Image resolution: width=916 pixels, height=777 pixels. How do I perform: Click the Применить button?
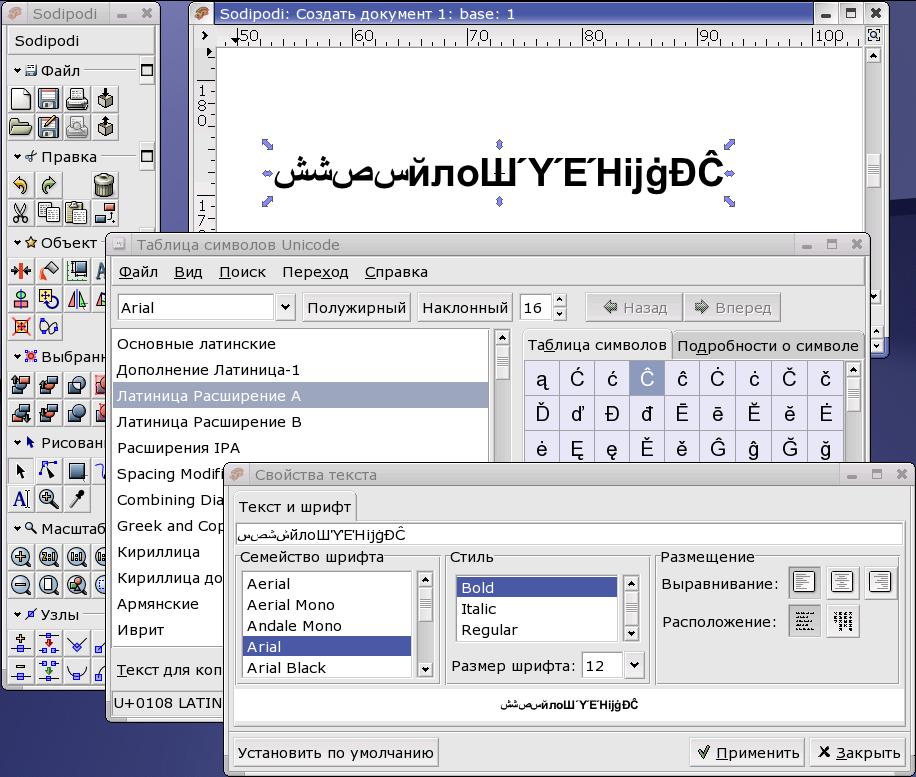coord(747,753)
